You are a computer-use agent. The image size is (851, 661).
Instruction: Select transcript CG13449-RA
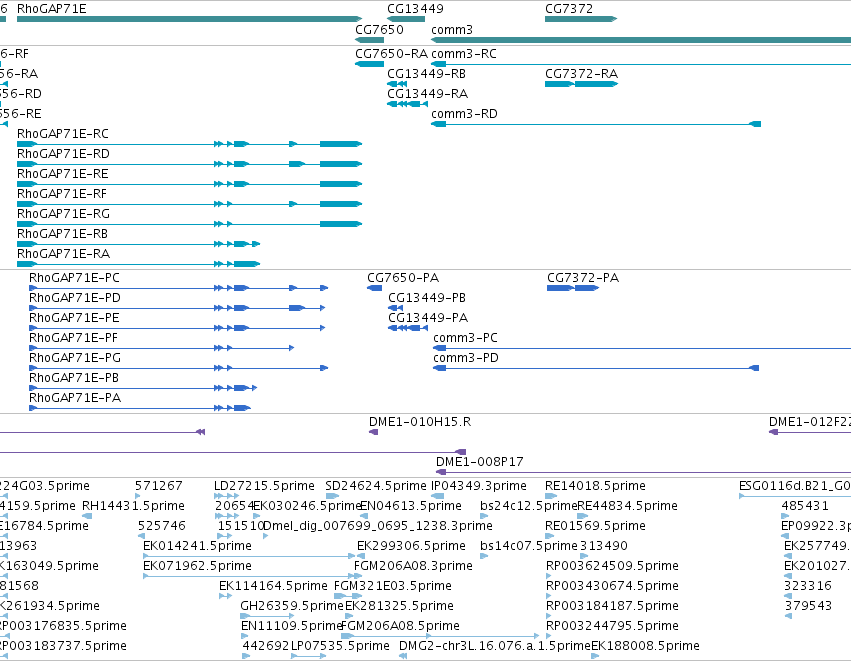[x=407, y=104]
